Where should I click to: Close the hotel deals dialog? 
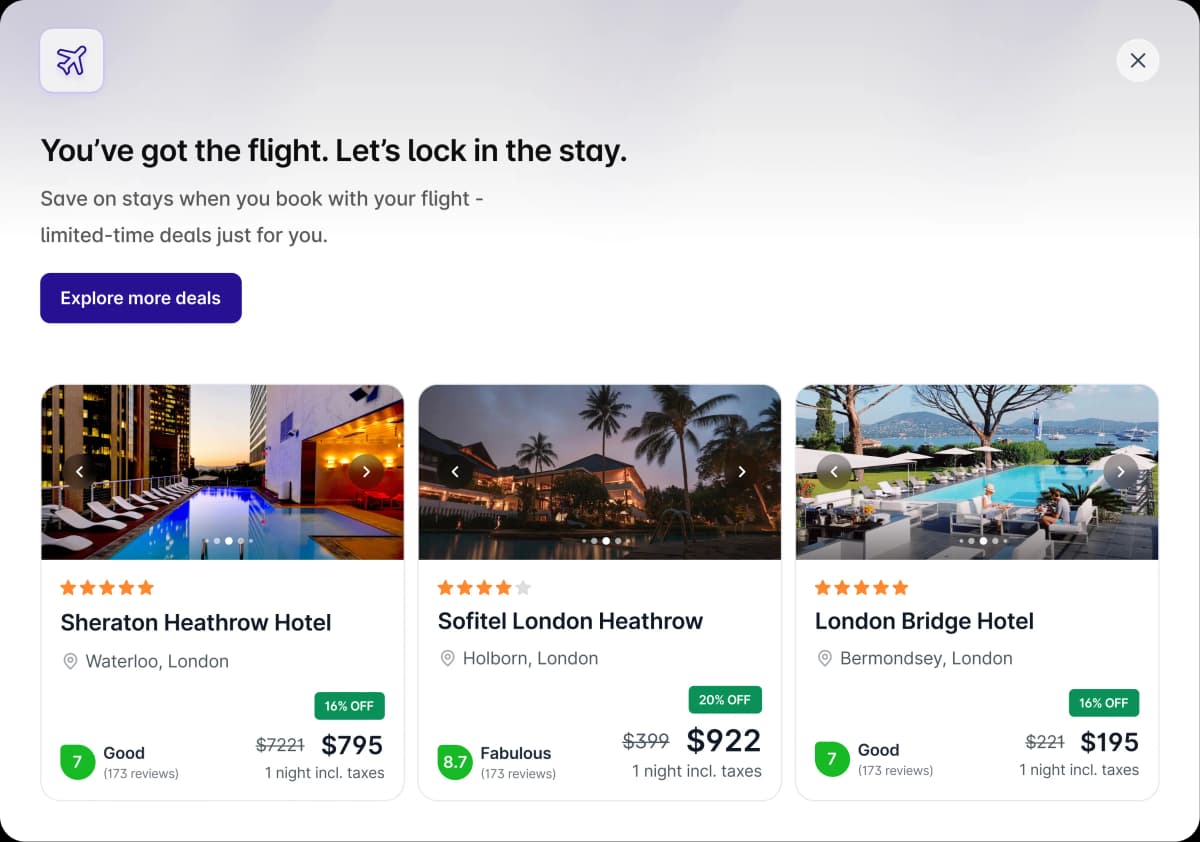[1137, 61]
